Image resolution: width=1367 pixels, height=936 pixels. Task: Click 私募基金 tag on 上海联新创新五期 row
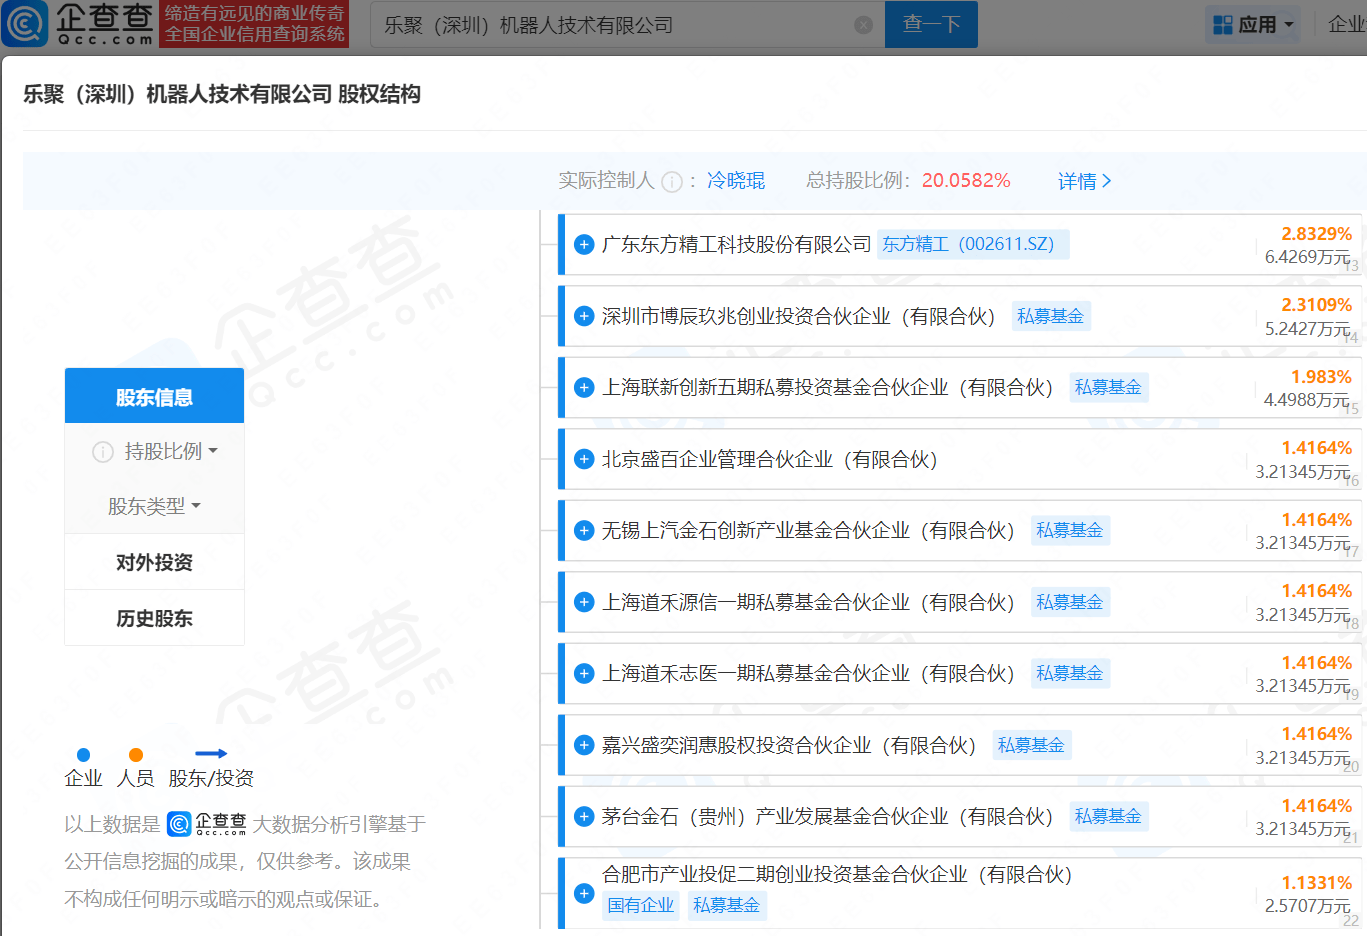pos(1108,387)
